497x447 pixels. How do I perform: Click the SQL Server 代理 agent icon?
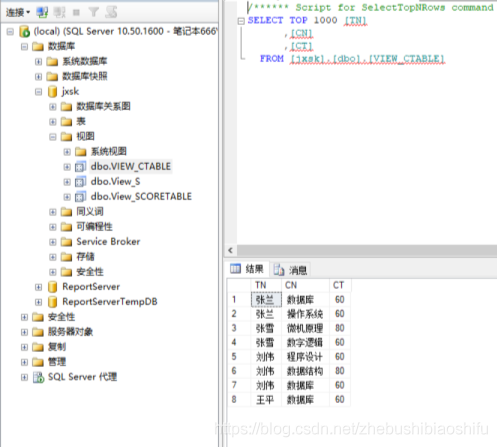(38, 377)
